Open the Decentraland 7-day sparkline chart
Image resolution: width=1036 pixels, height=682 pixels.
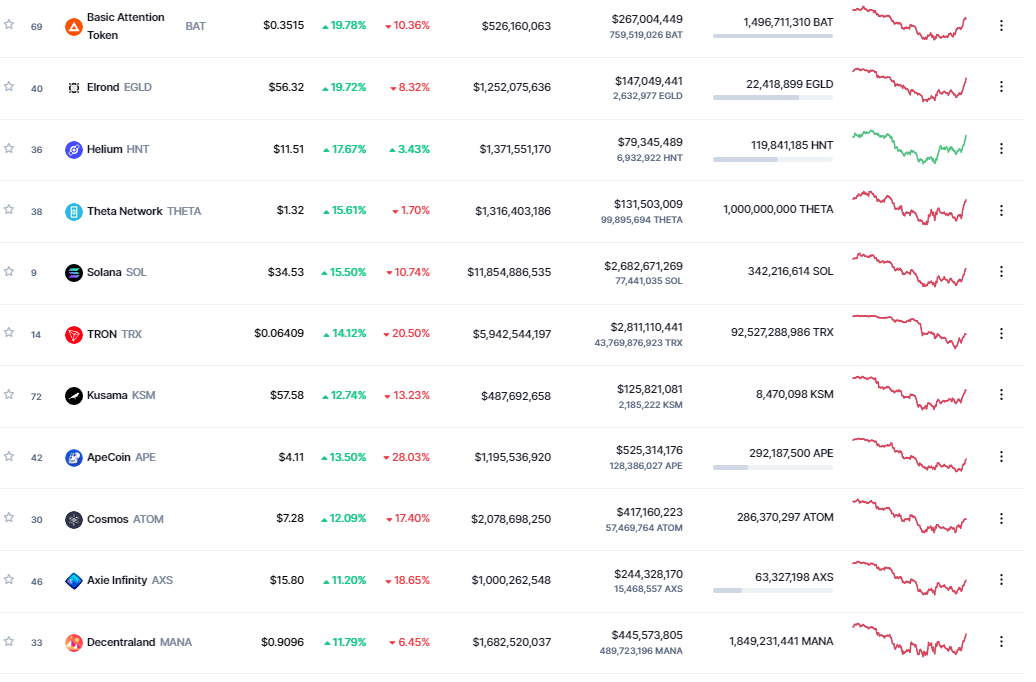[x=909, y=640]
